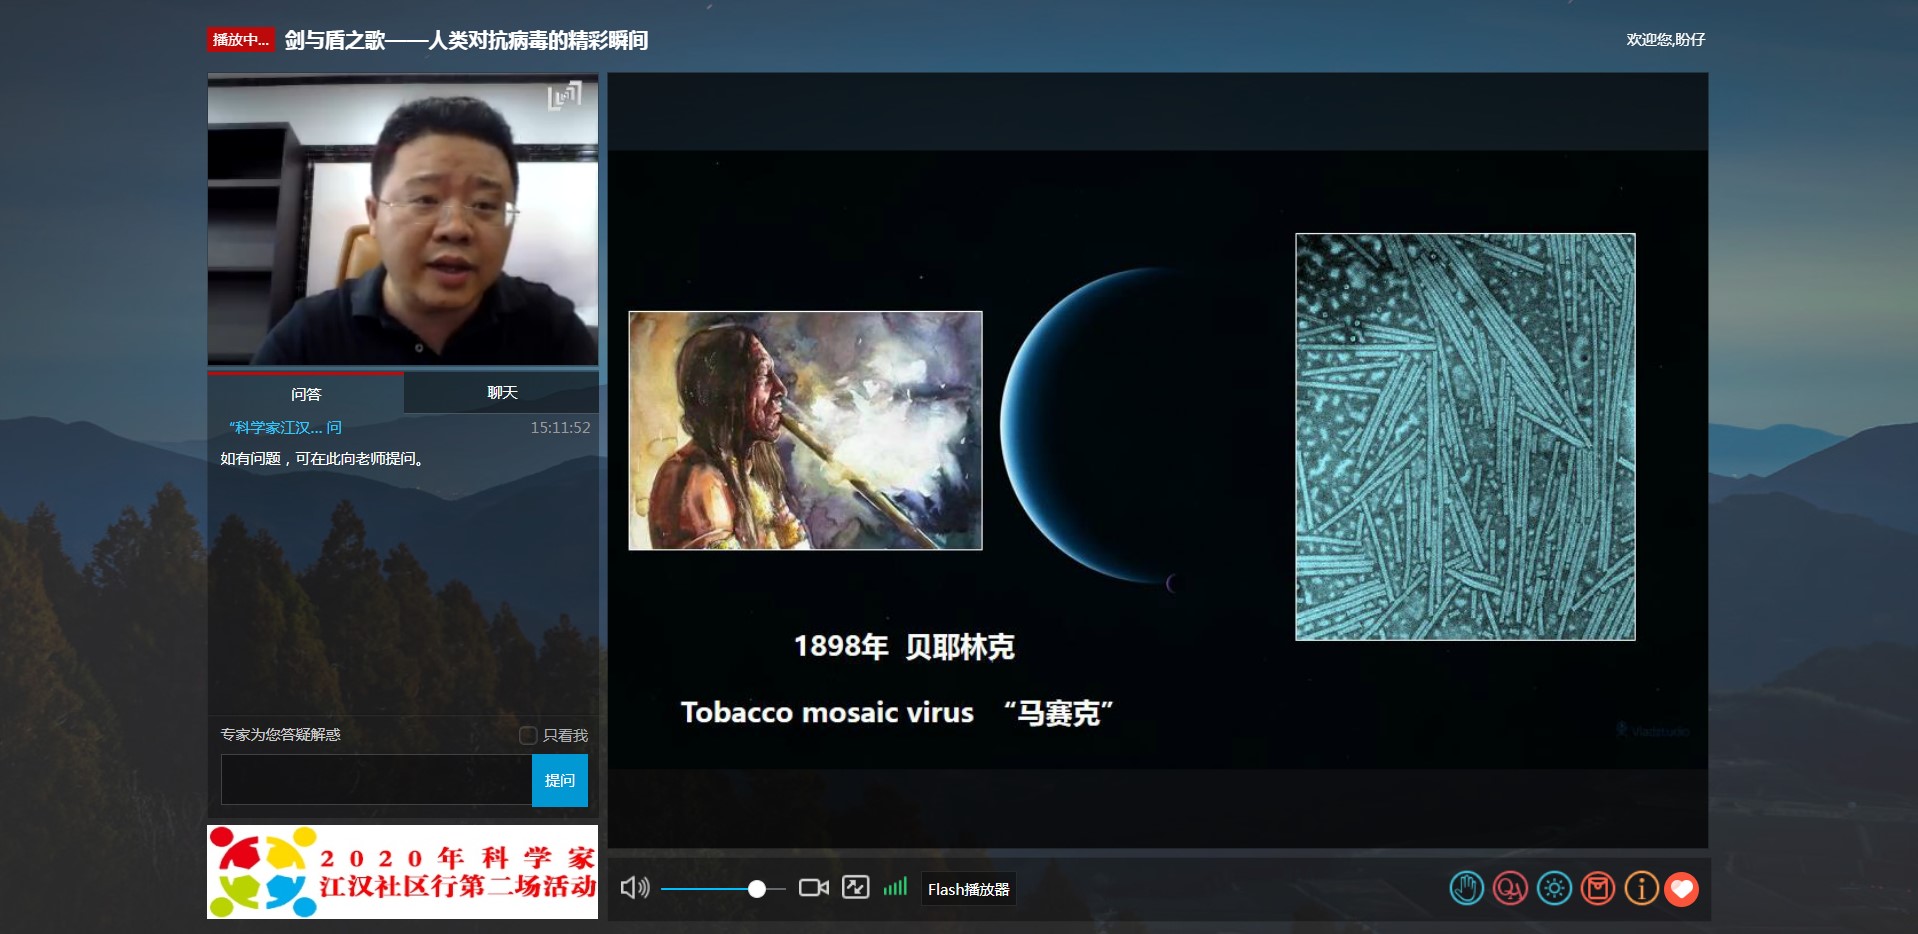Click the red shopping bag icon
Image resolution: width=1918 pixels, height=934 pixels.
(x=1598, y=888)
